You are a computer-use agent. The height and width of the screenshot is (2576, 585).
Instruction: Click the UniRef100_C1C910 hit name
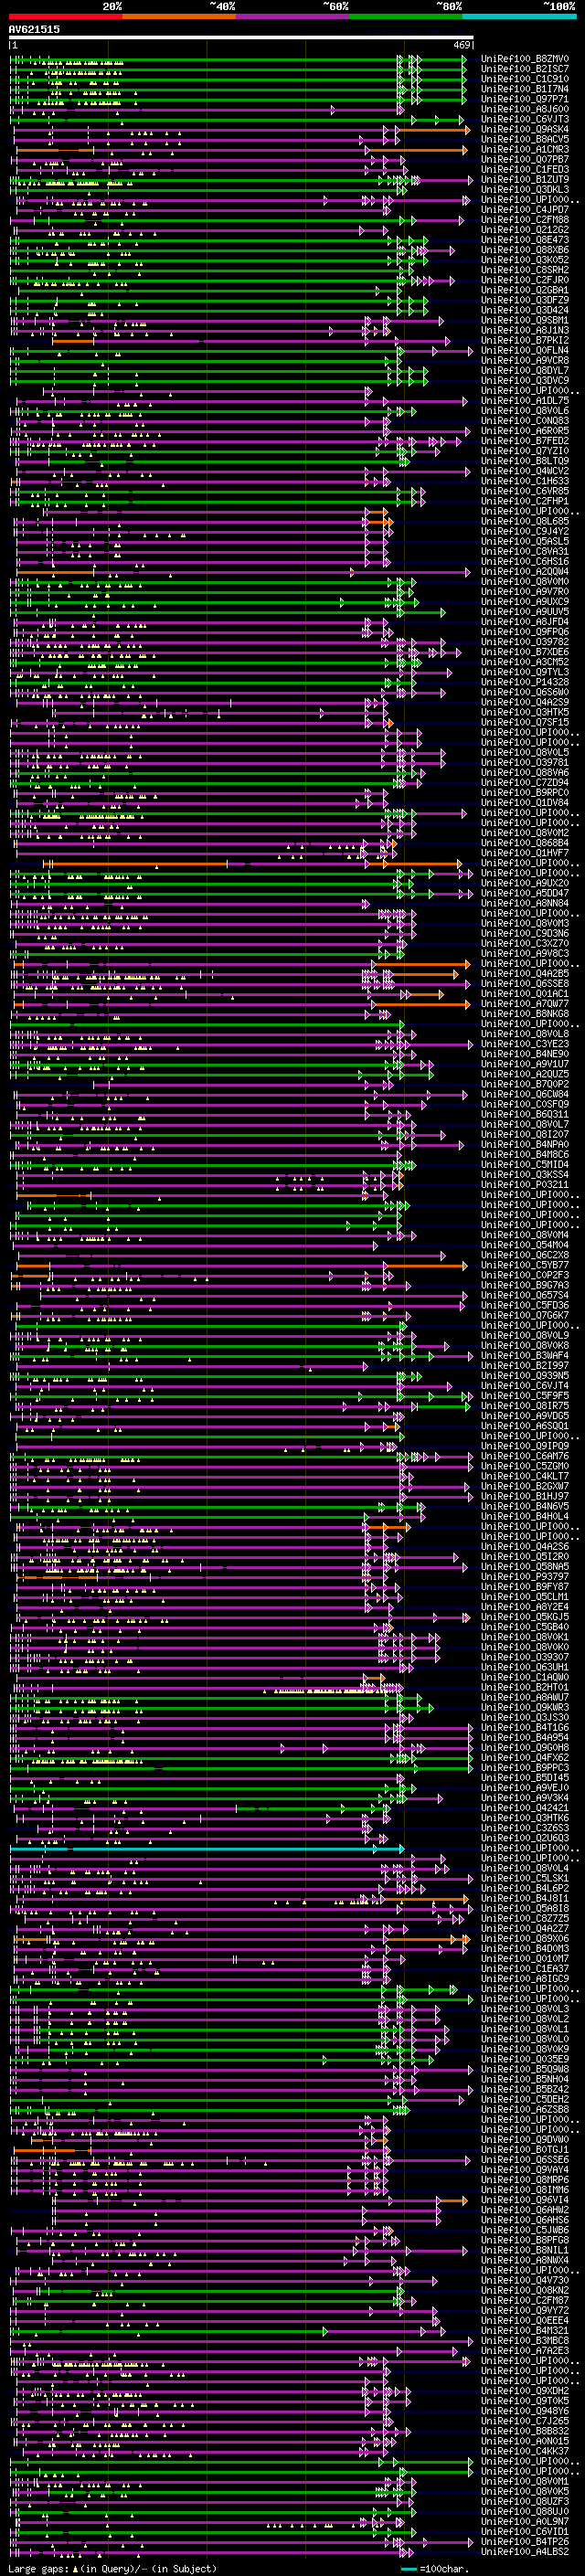coord(524,79)
